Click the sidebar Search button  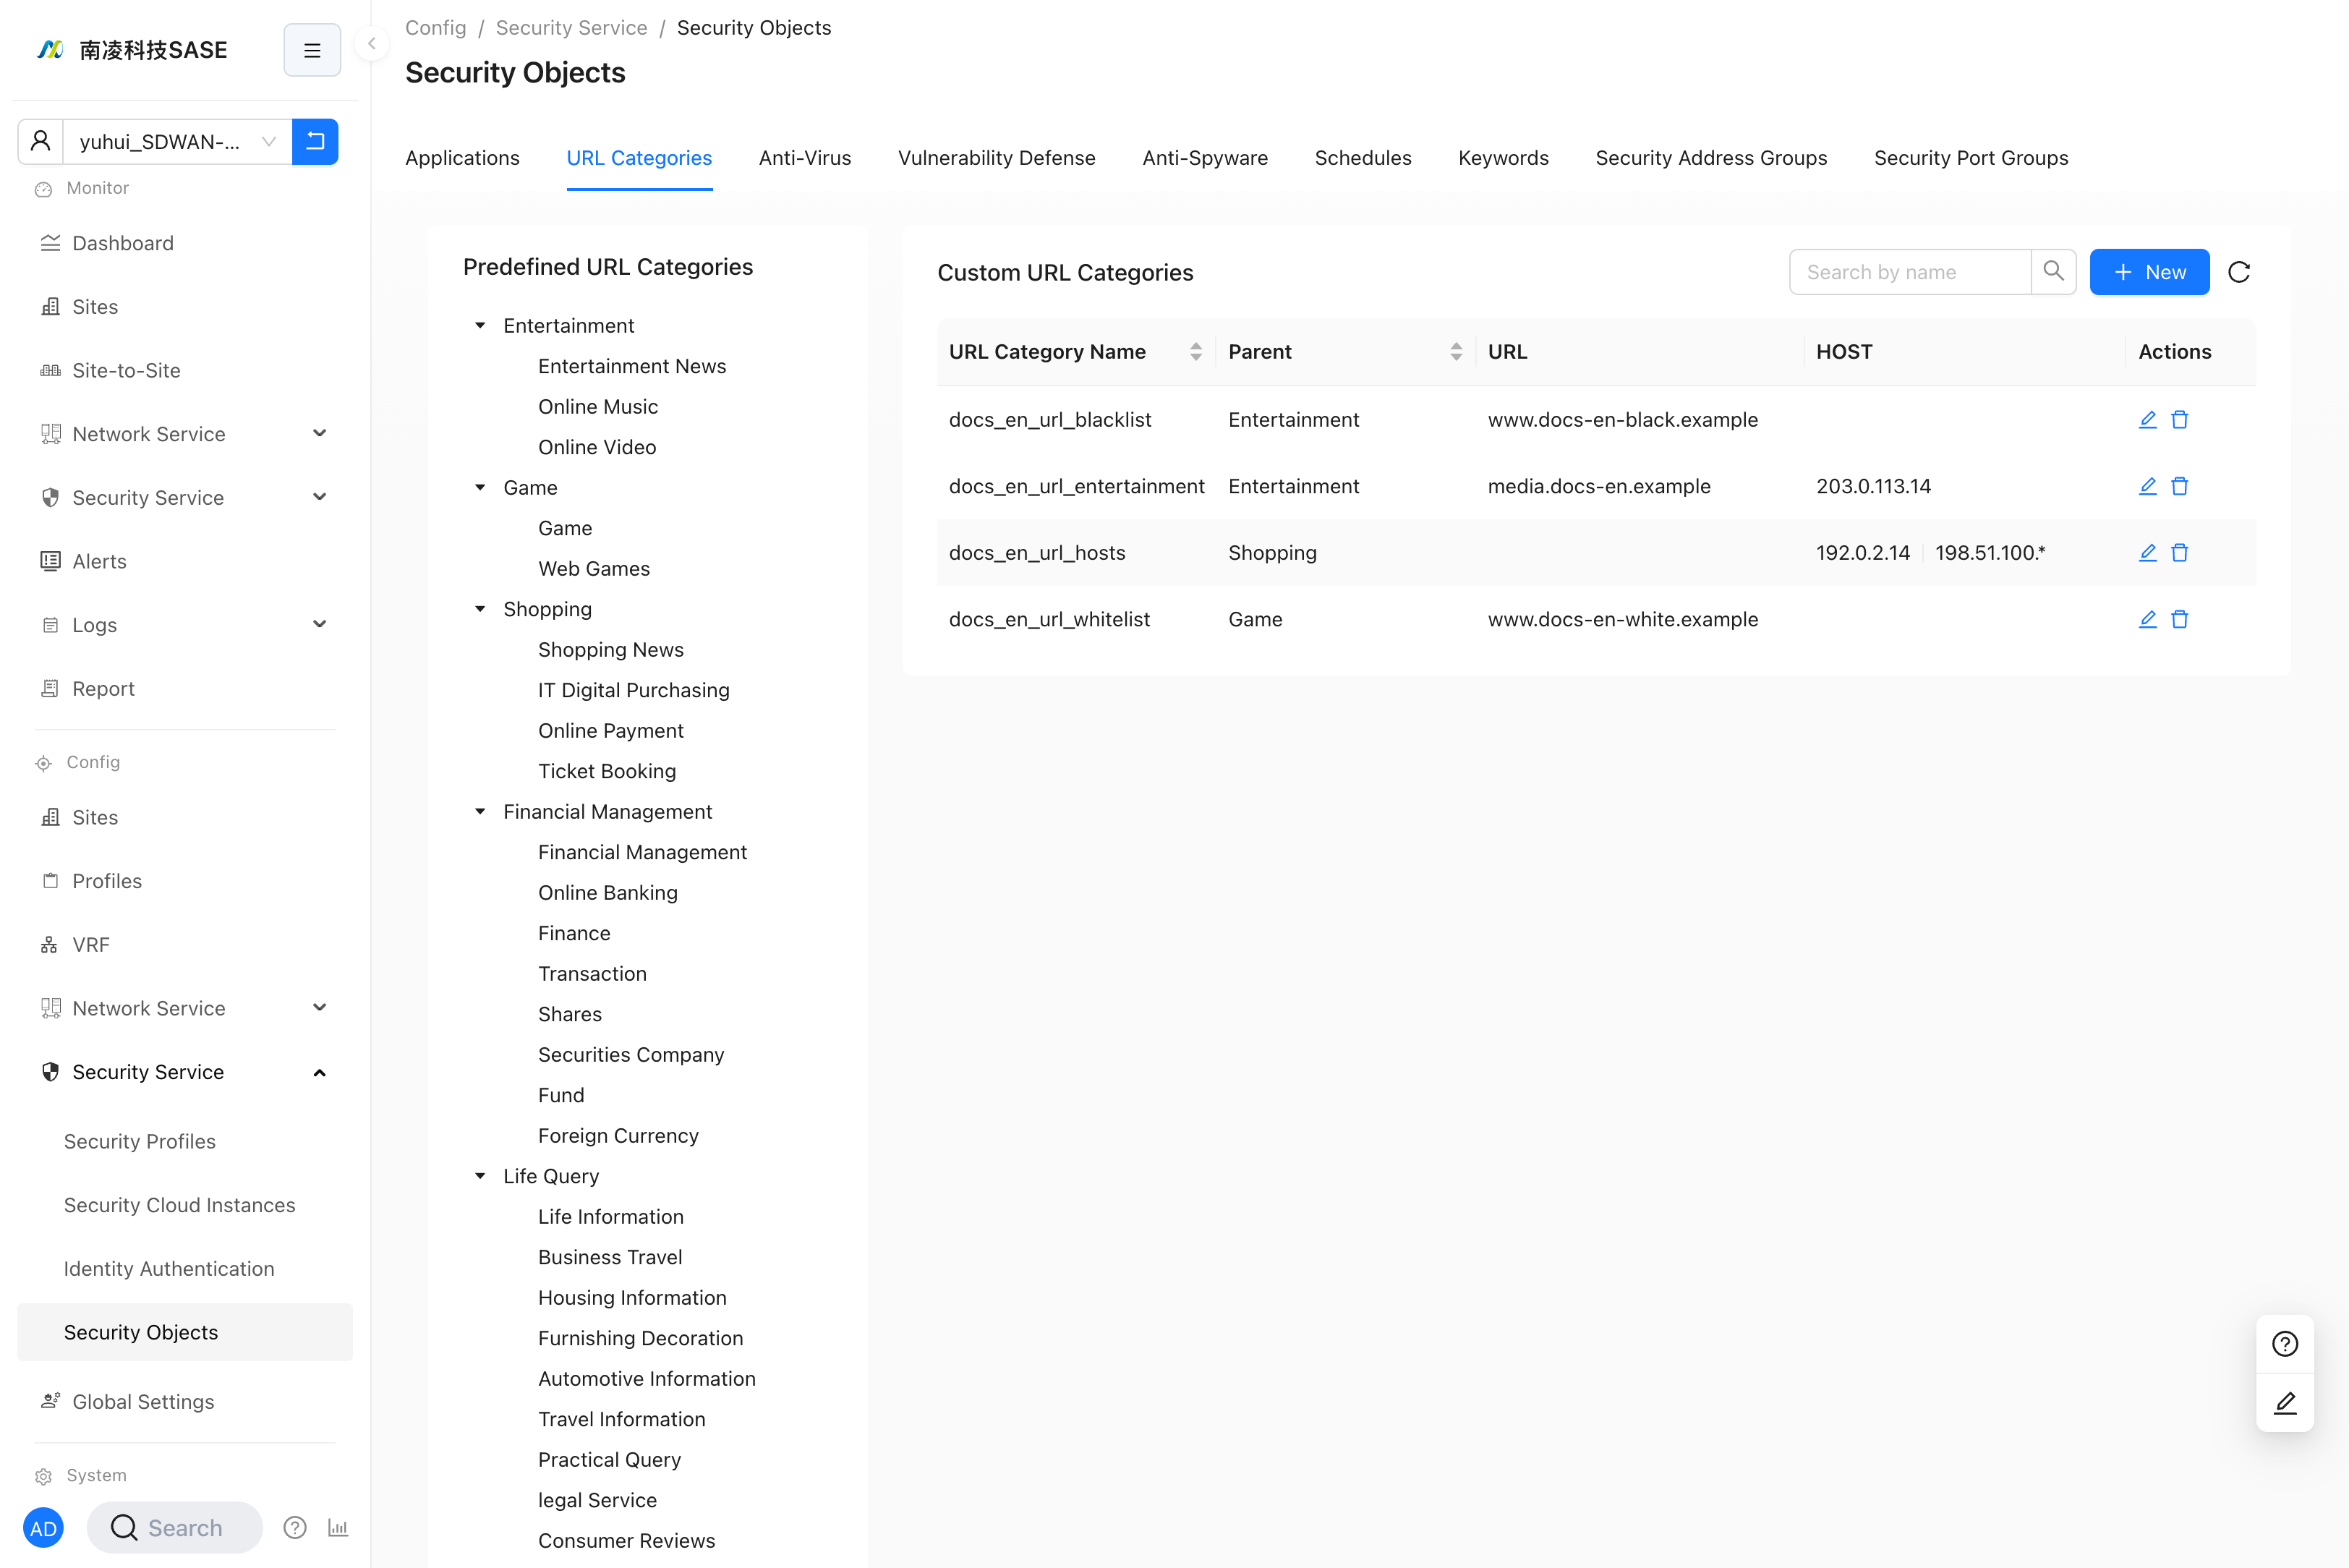pos(174,1528)
